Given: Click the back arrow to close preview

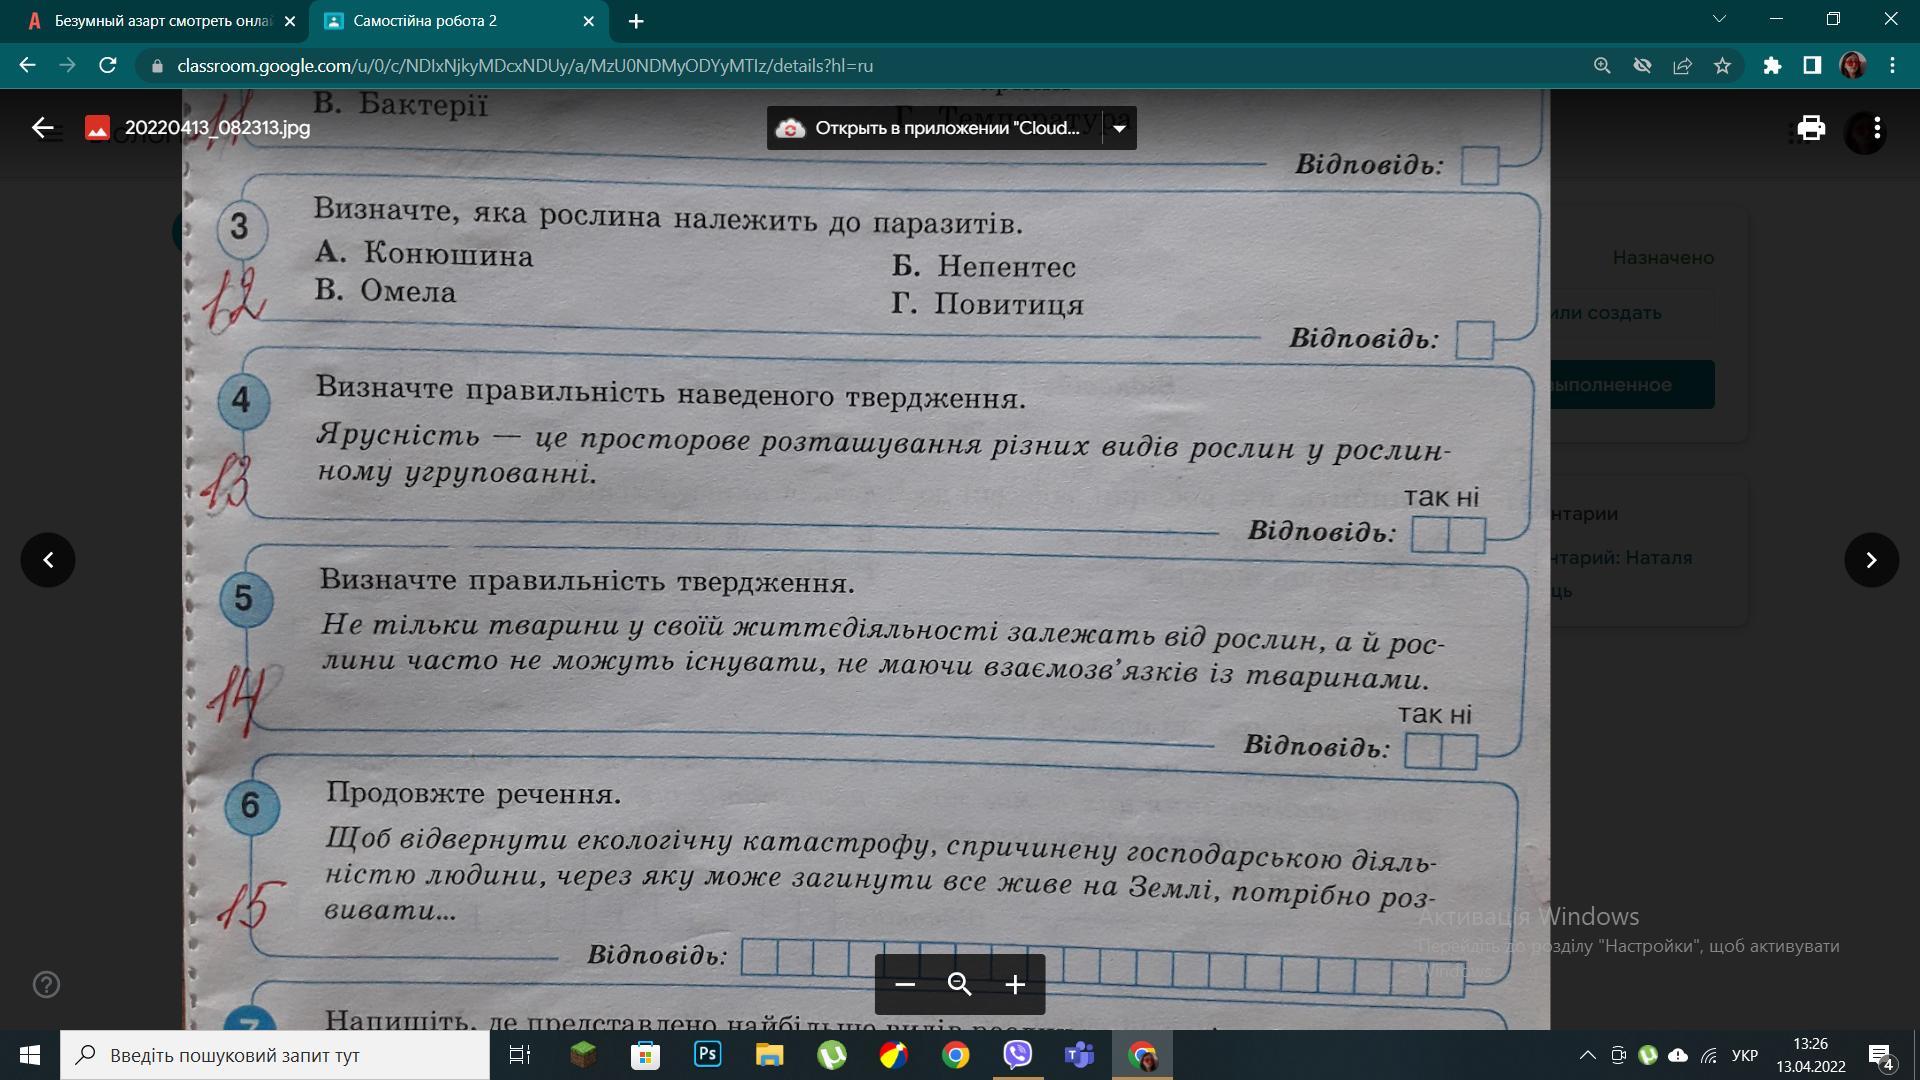Looking at the screenshot, I should tap(42, 128).
